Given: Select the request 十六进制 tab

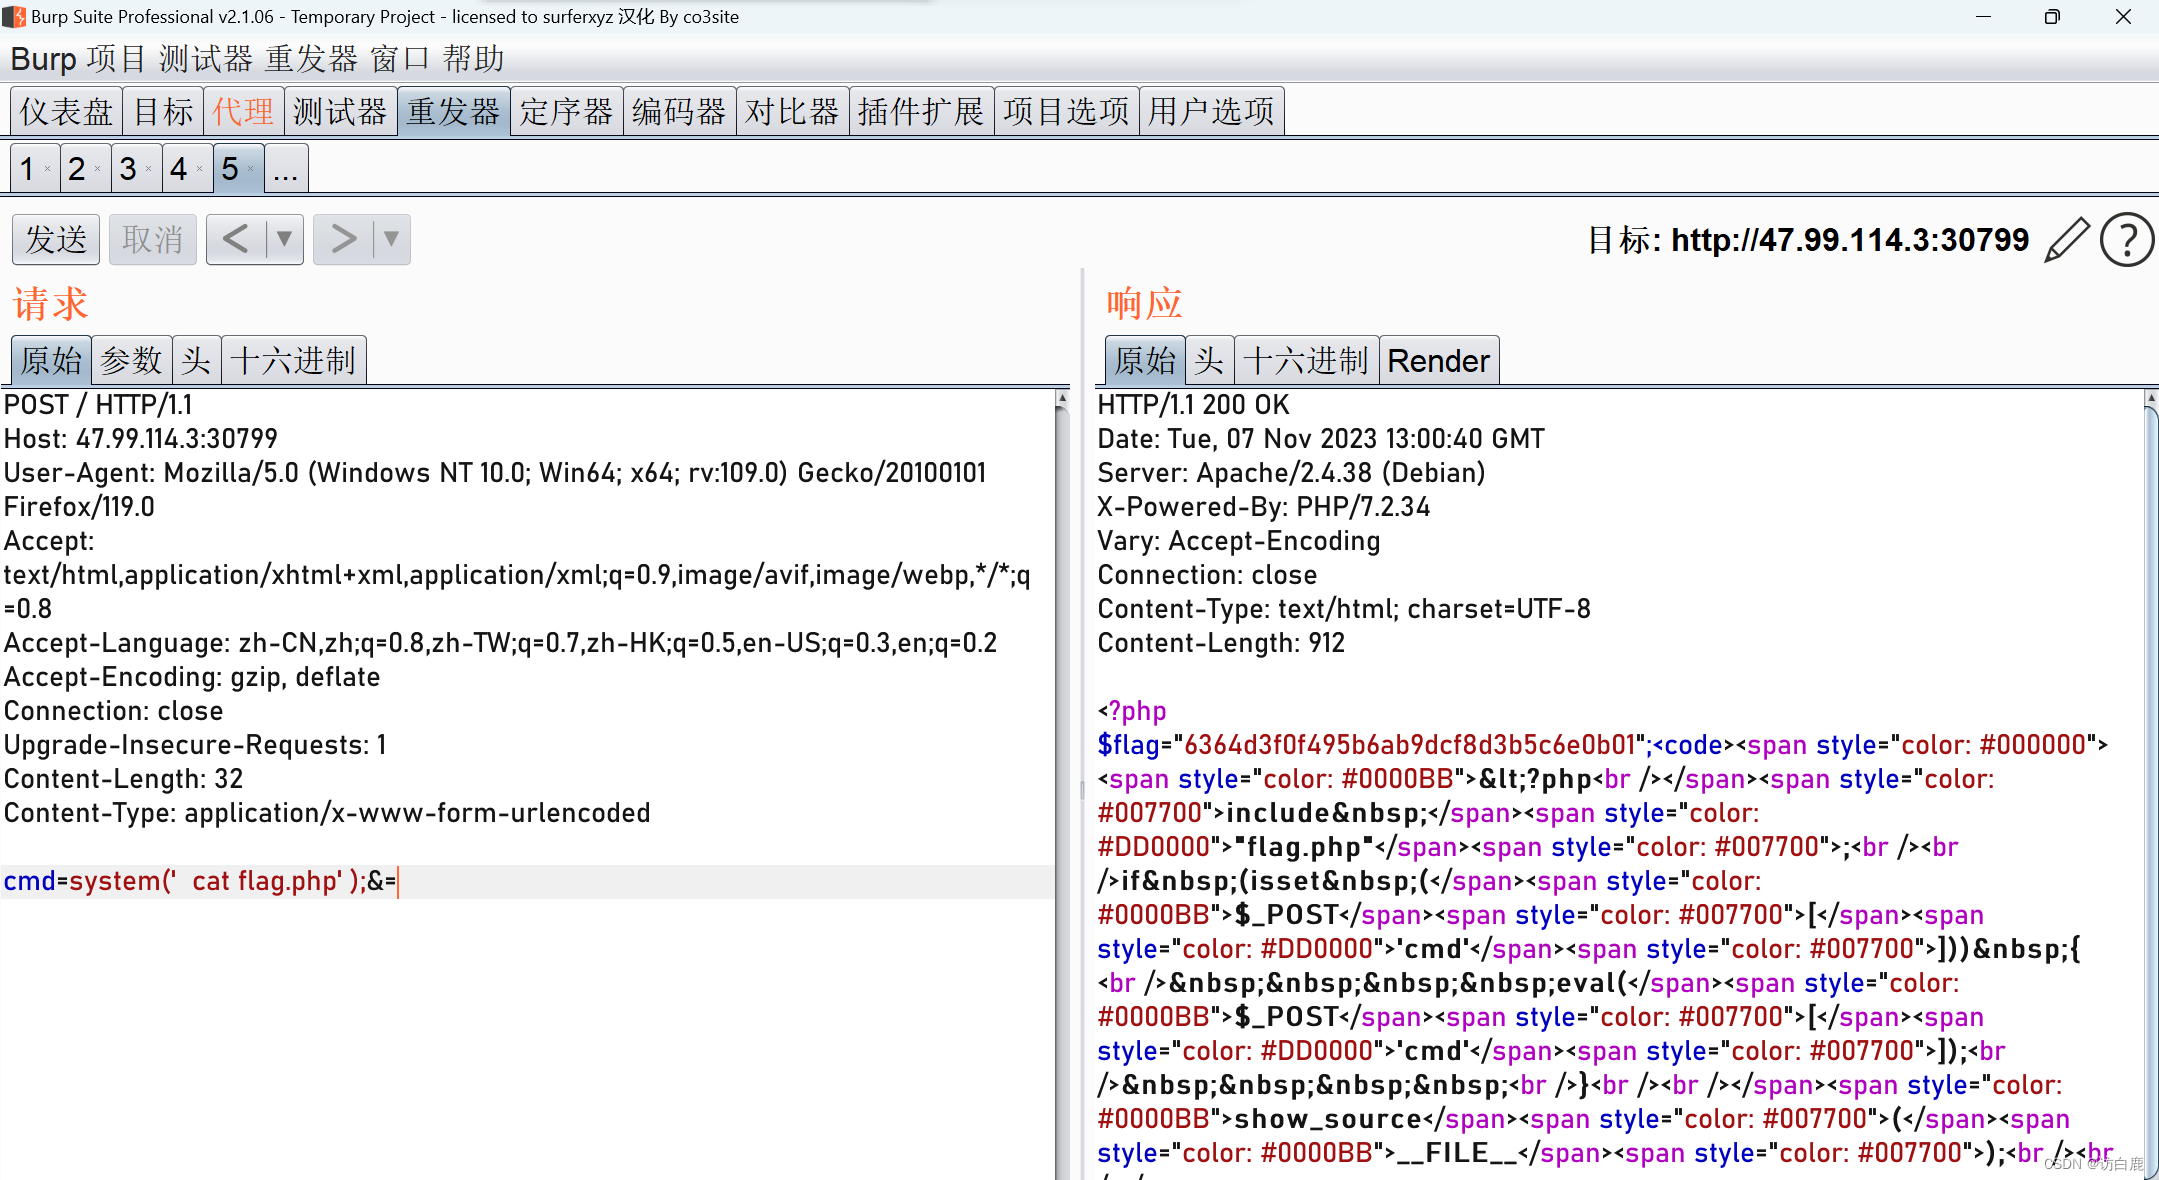Looking at the screenshot, I should point(293,360).
